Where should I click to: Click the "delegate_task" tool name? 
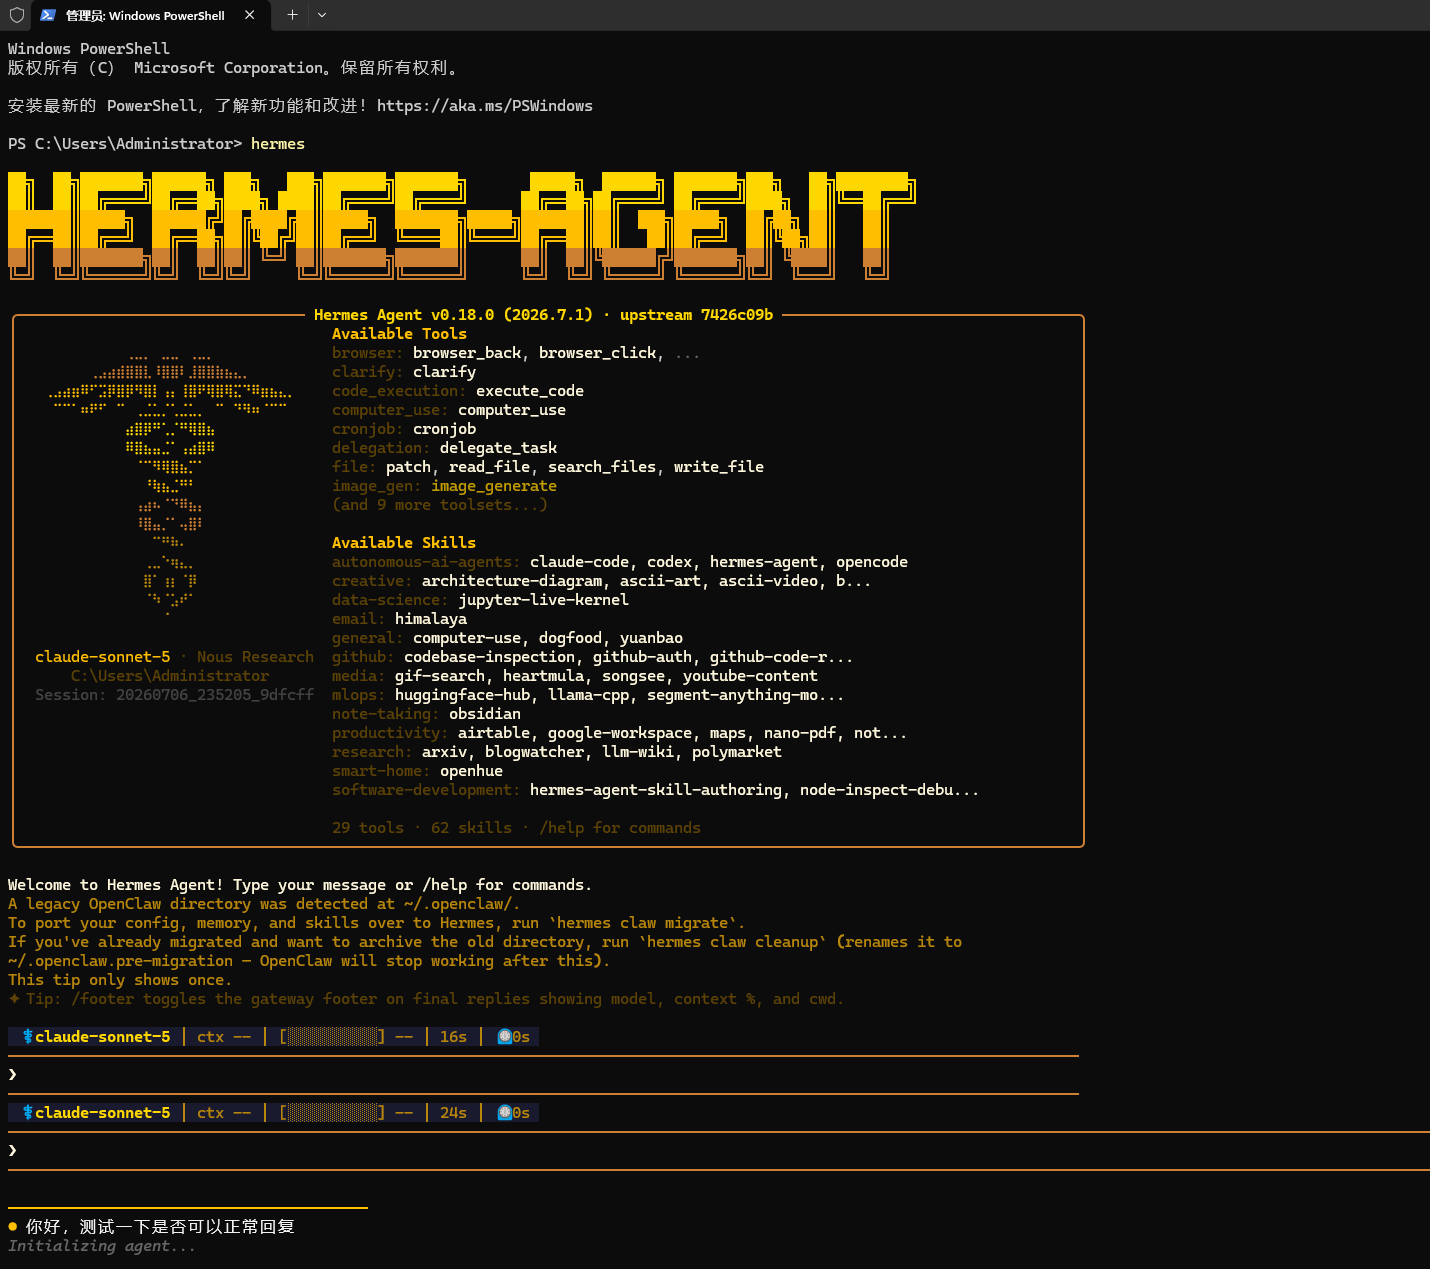click(x=498, y=448)
